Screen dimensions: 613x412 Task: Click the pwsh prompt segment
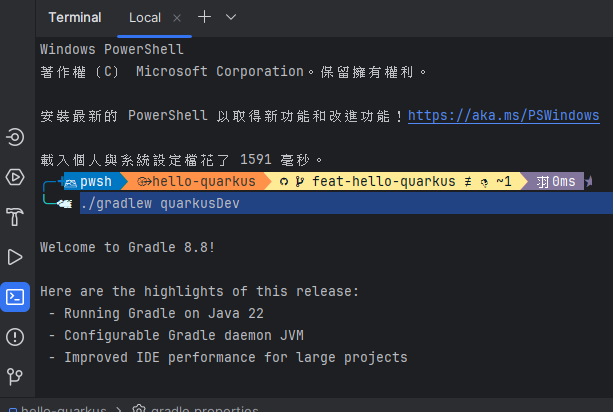(95, 182)
